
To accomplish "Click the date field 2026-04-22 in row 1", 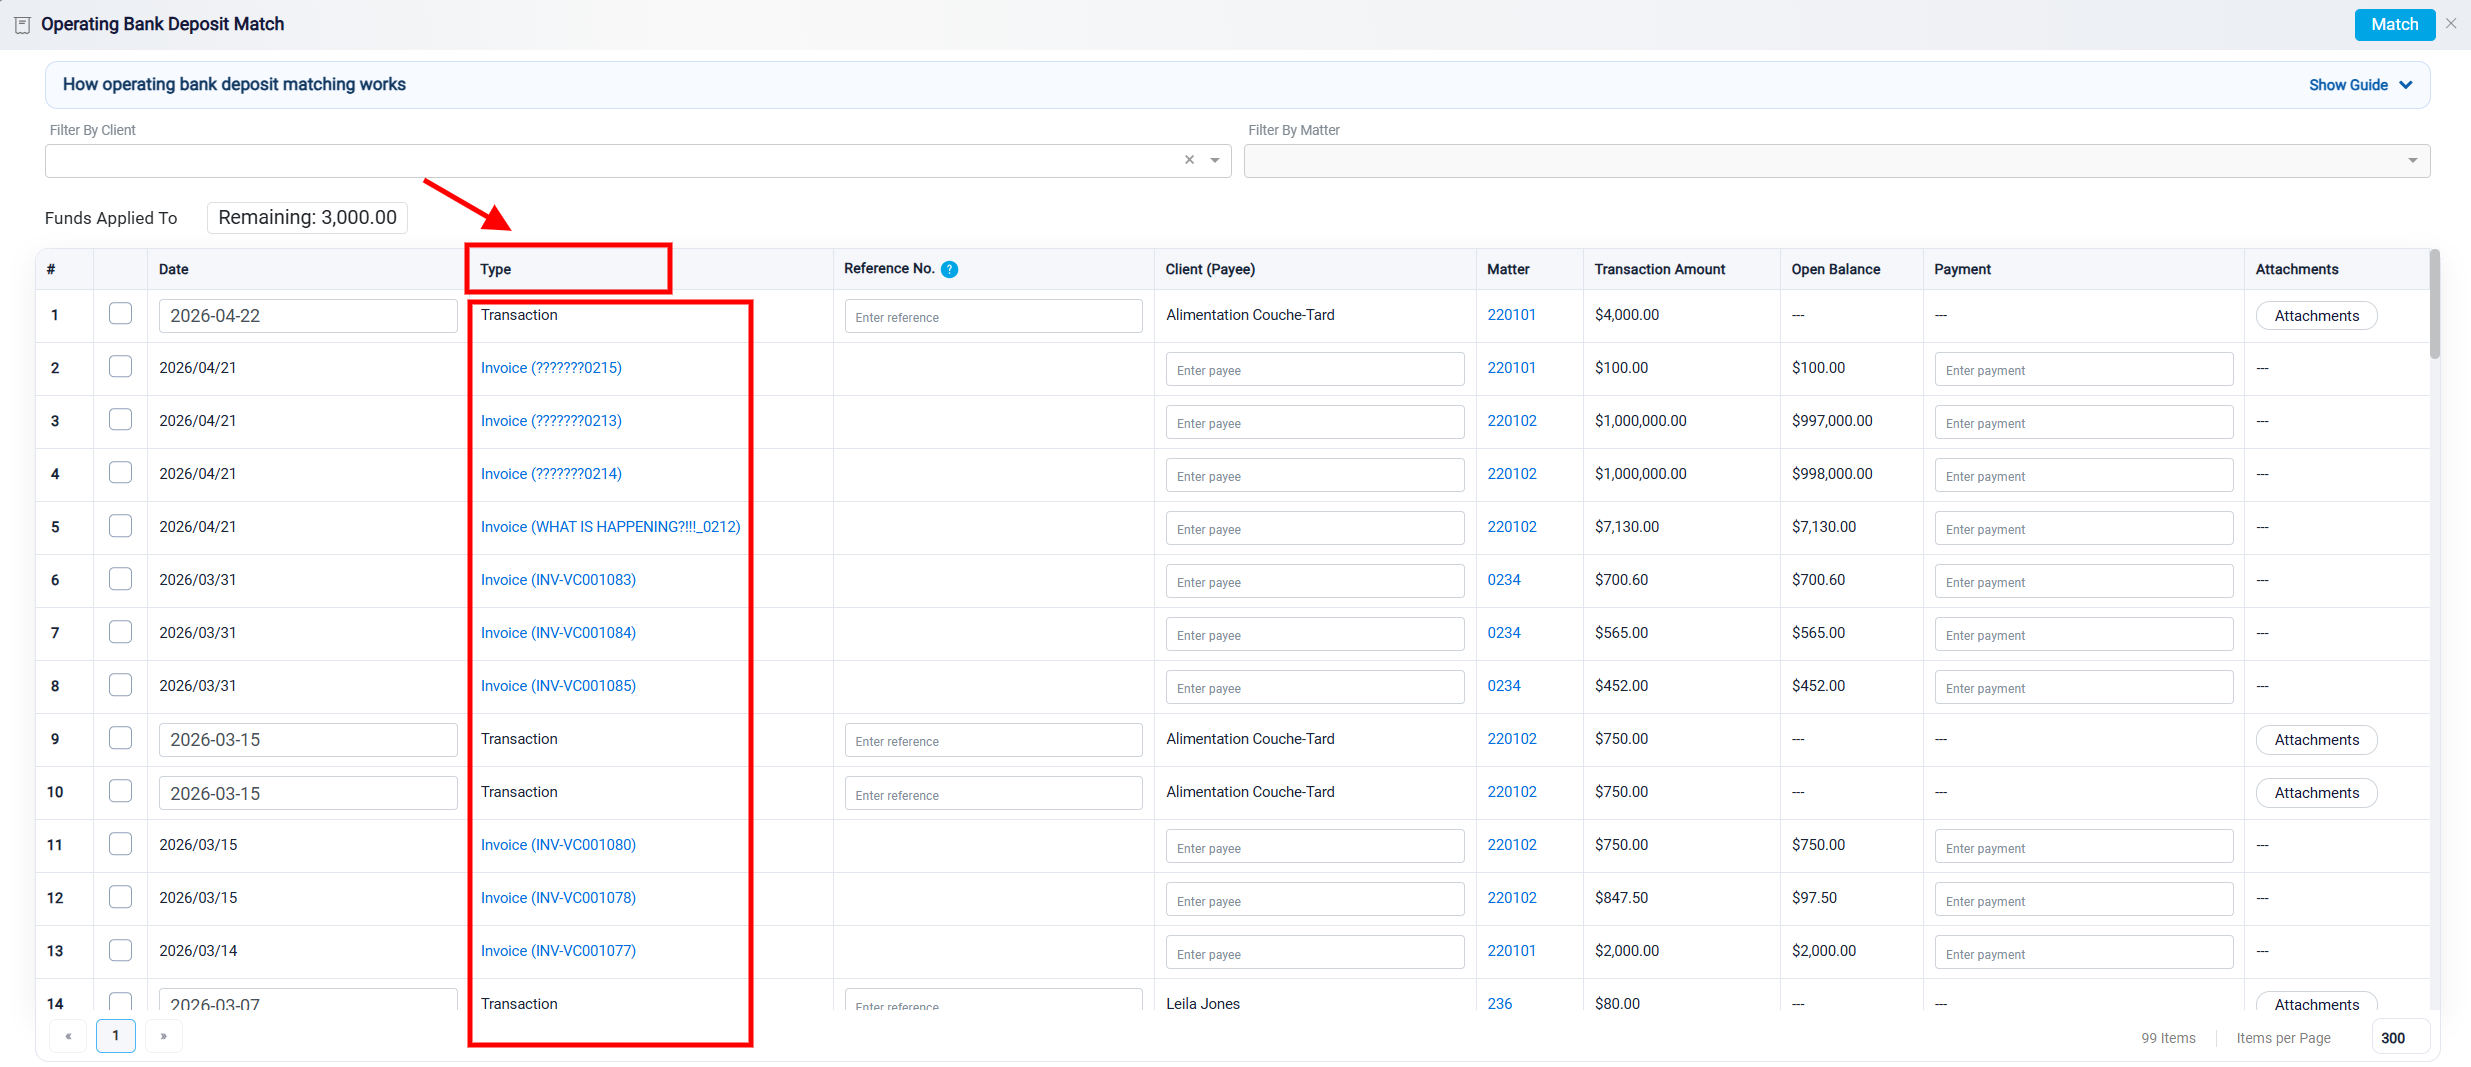I will tap(308, 316).
